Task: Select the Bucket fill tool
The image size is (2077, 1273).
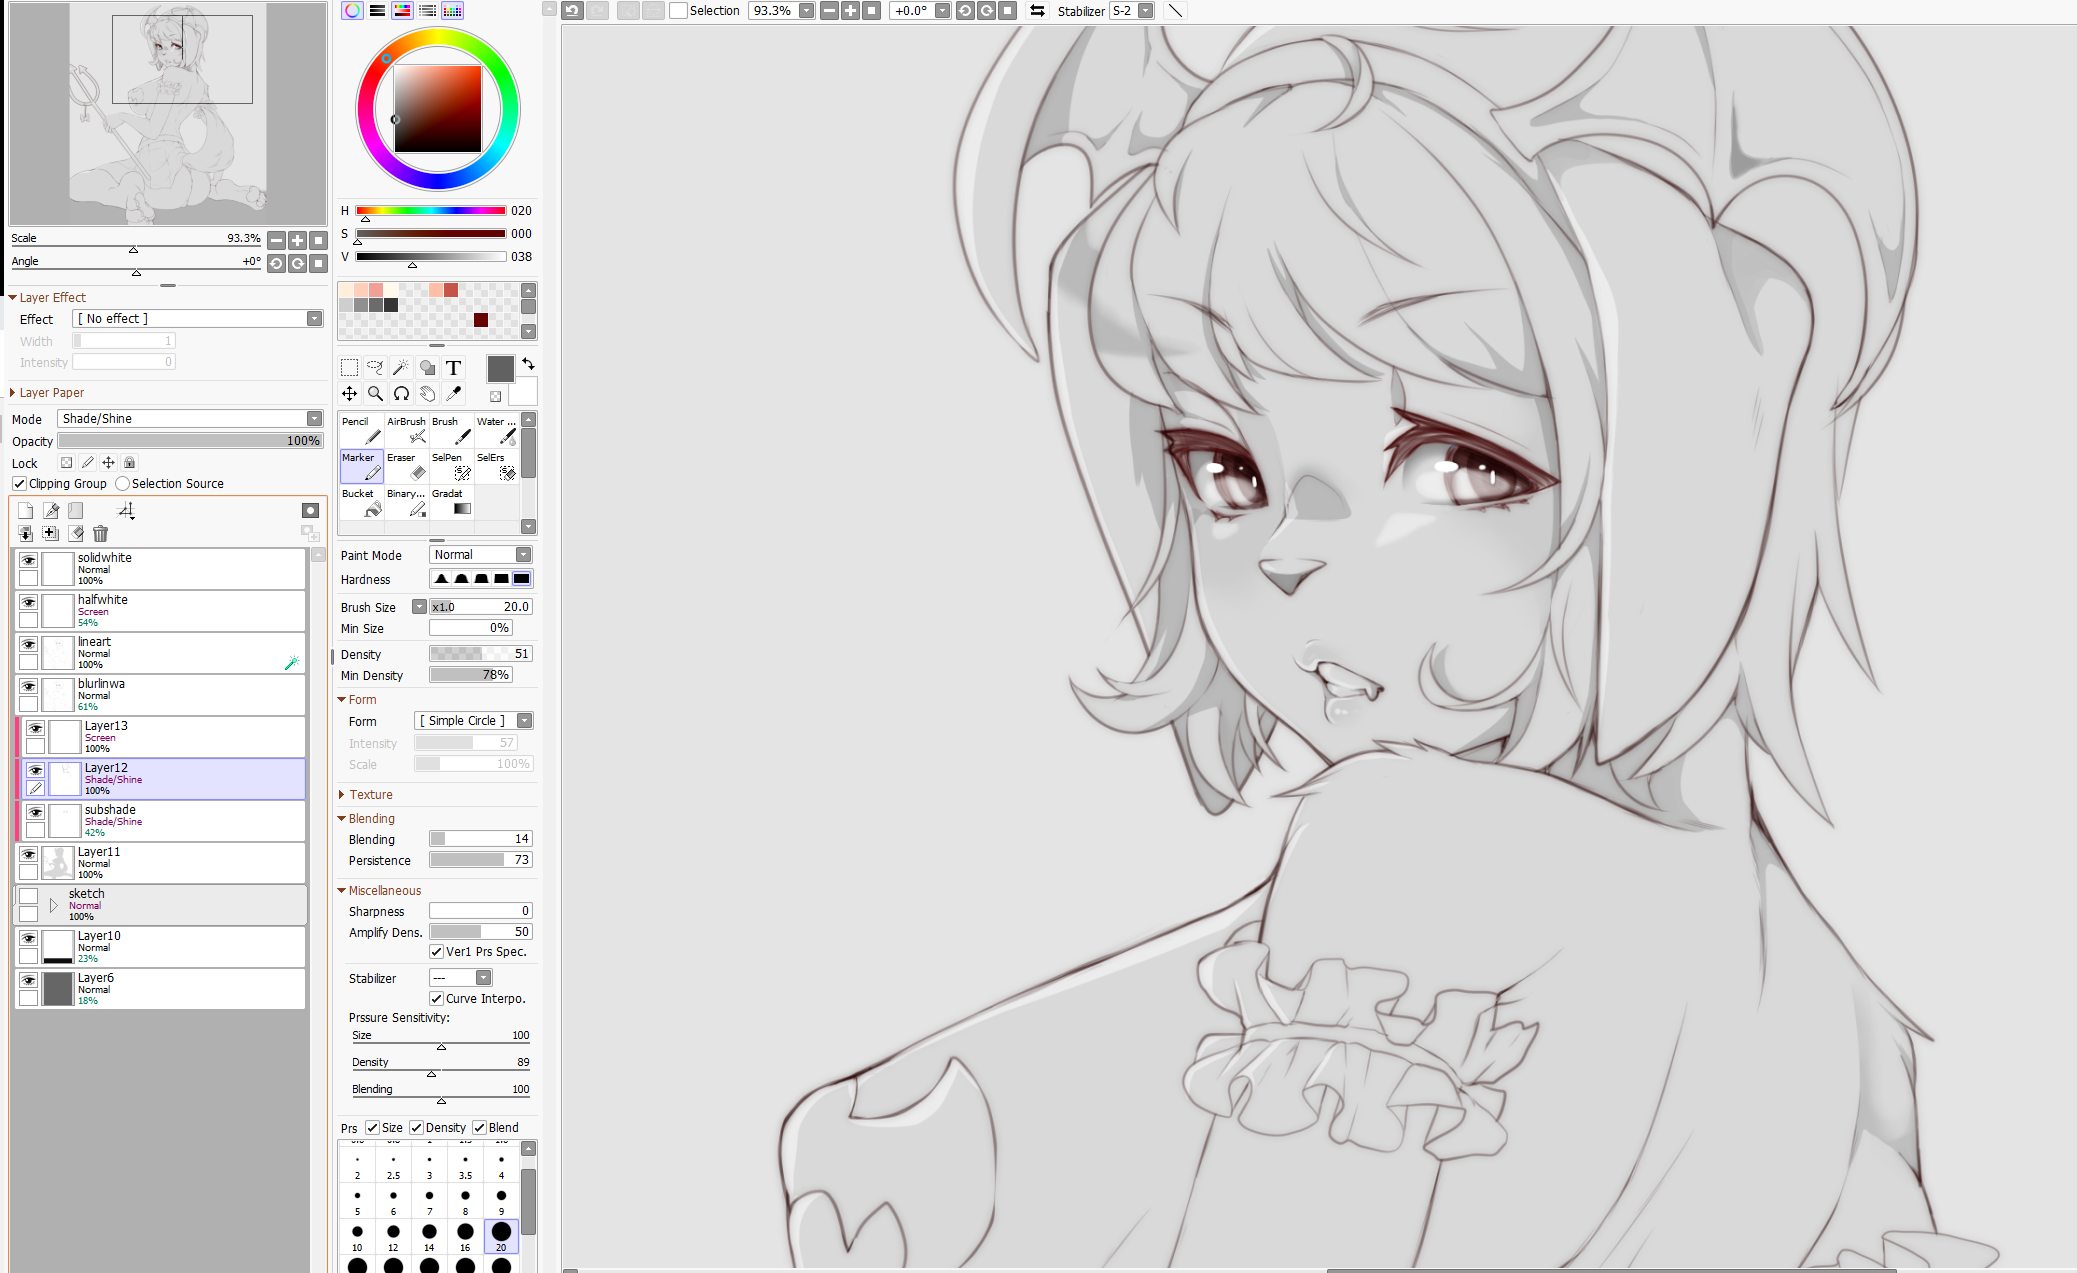Action: tap(361, 503)
